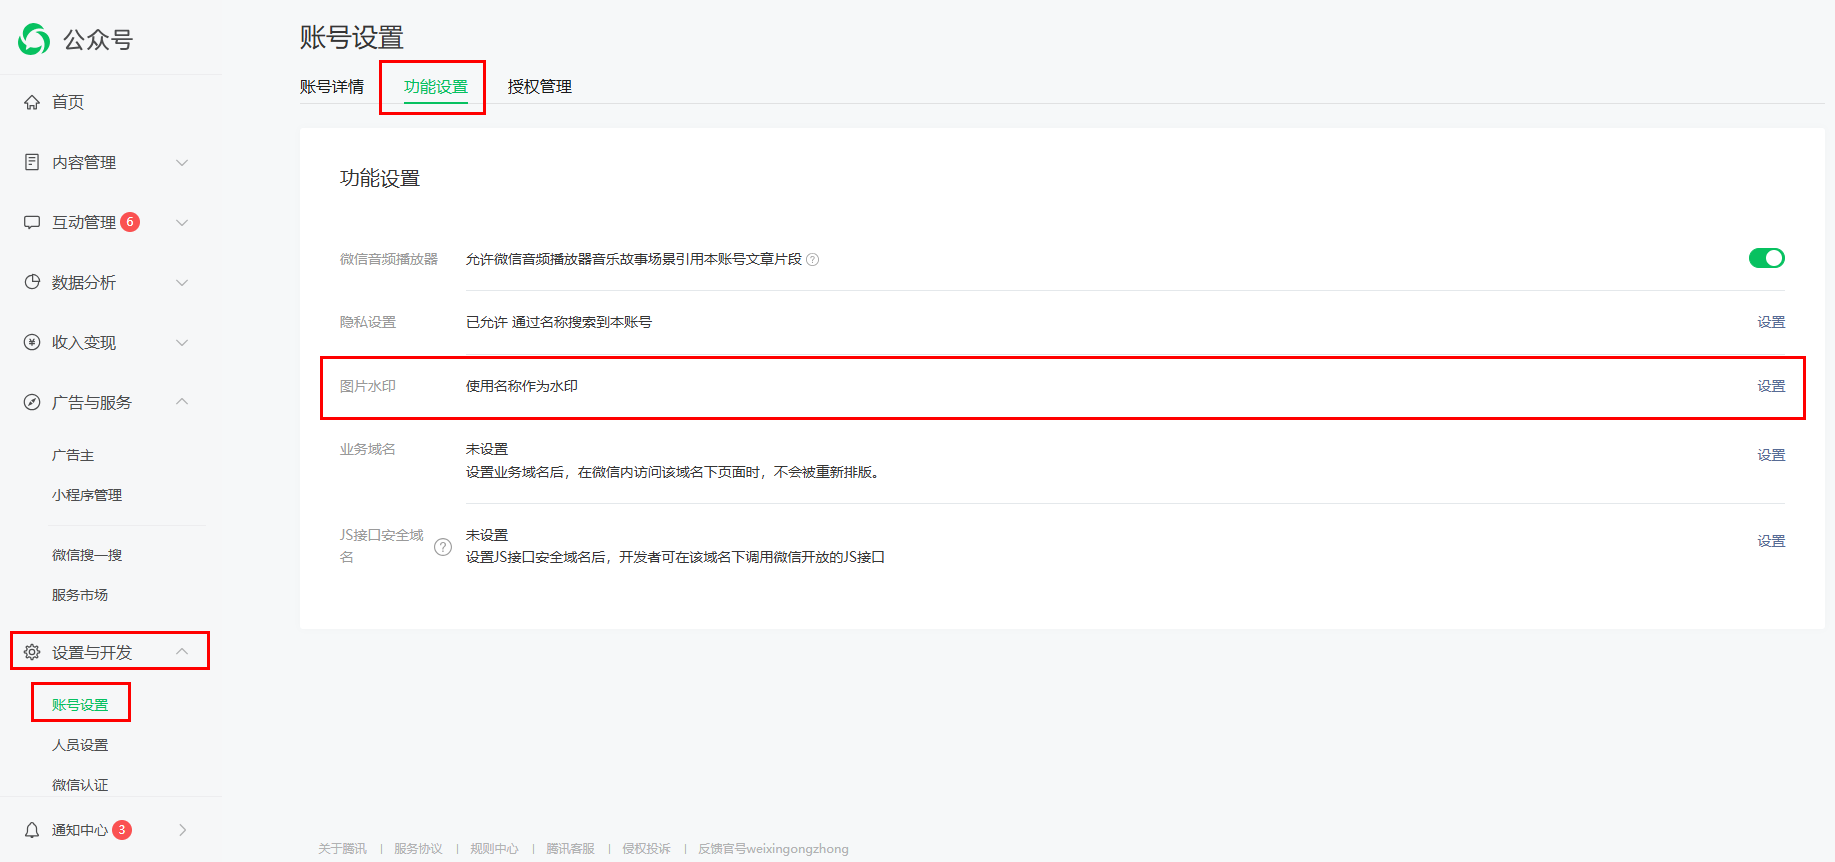Expand the 内容管理 chevron
Image resolution: width=1835 pixels, height=862 pixels.
182,162
